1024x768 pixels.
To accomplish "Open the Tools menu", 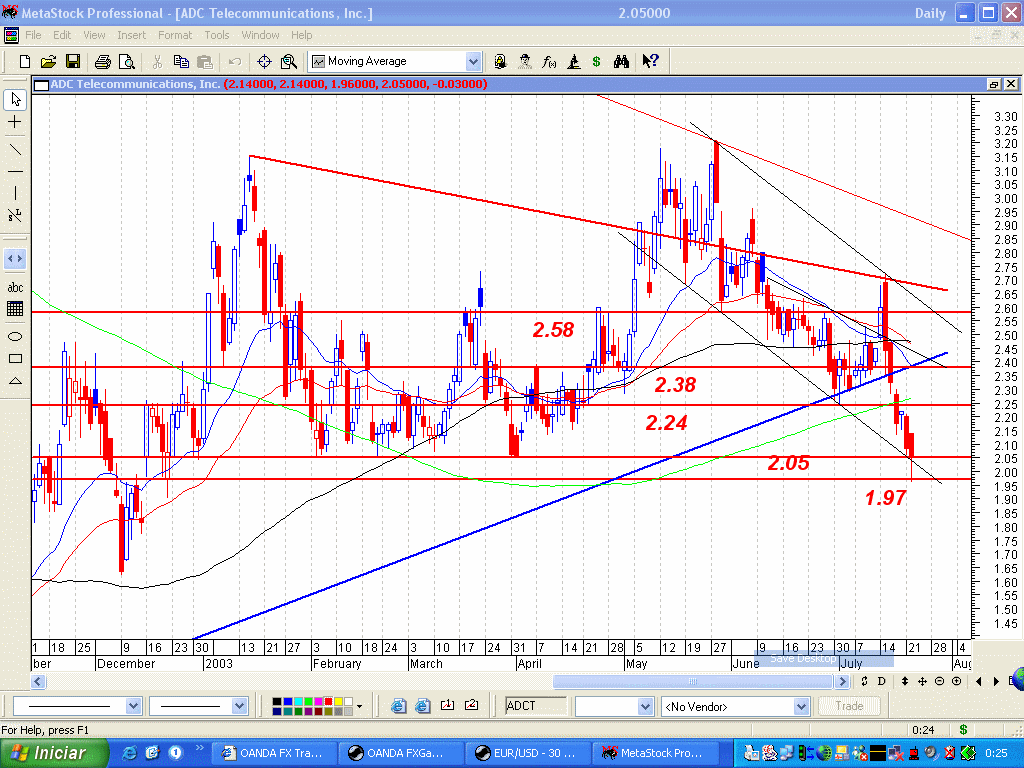I will coord(217,35).
